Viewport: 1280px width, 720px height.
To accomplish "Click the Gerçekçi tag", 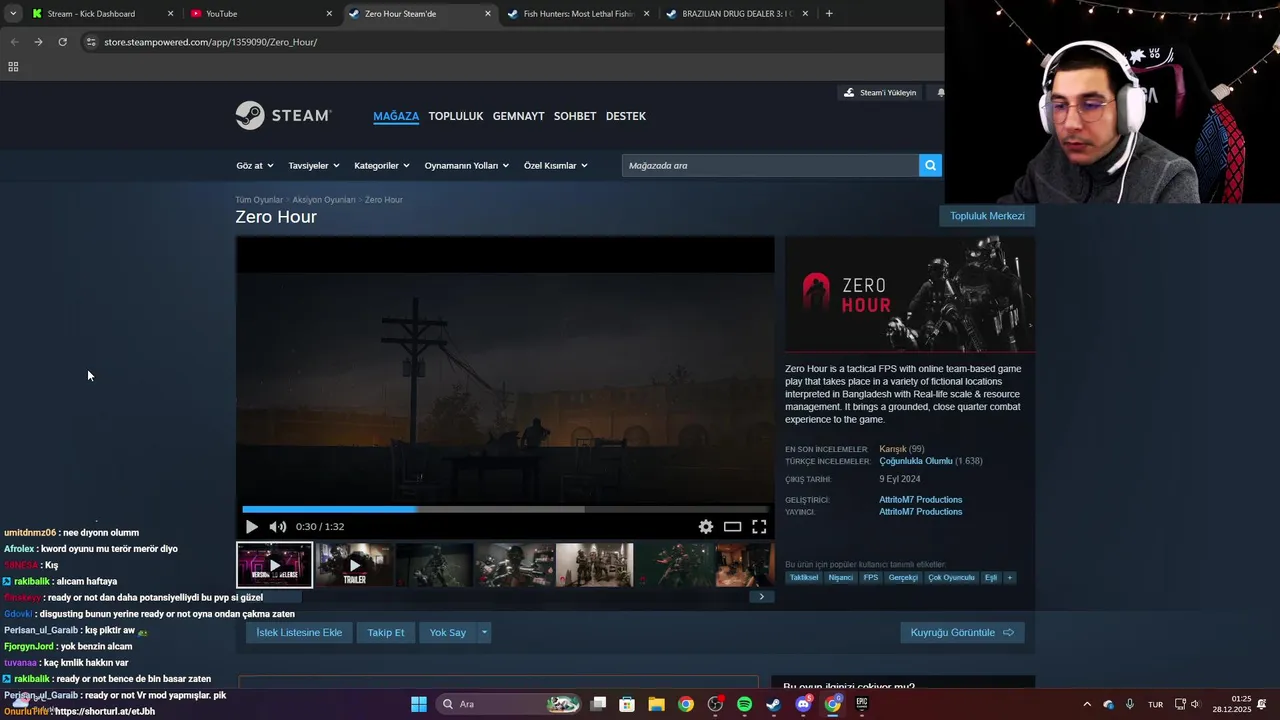I will click(x=903, y=578).
